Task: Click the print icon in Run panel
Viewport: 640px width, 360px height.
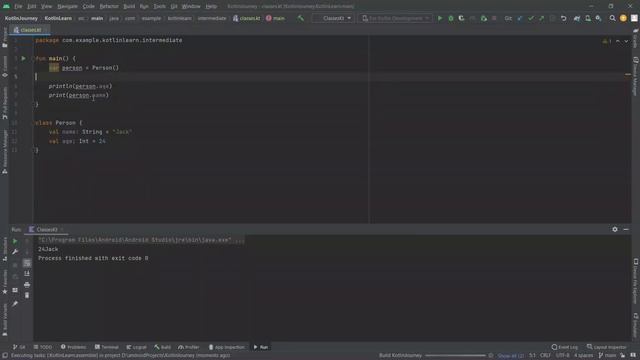Action: 27,284
